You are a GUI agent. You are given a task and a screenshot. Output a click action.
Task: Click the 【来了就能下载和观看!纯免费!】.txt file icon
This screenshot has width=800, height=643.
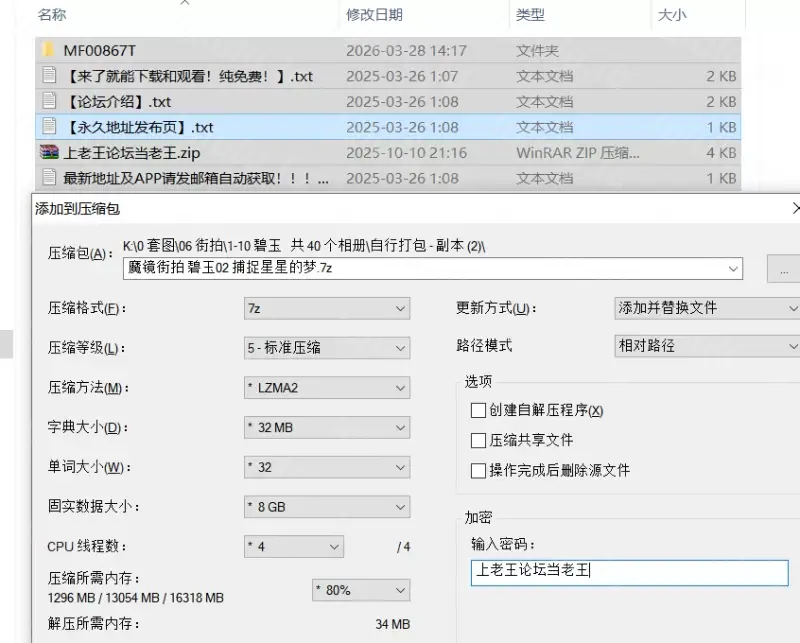[x=48, y=76]
